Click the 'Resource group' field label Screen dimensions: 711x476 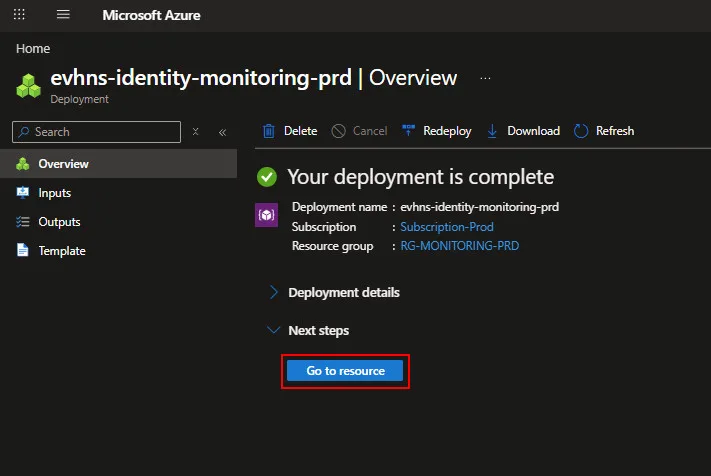tap(332, 246)
